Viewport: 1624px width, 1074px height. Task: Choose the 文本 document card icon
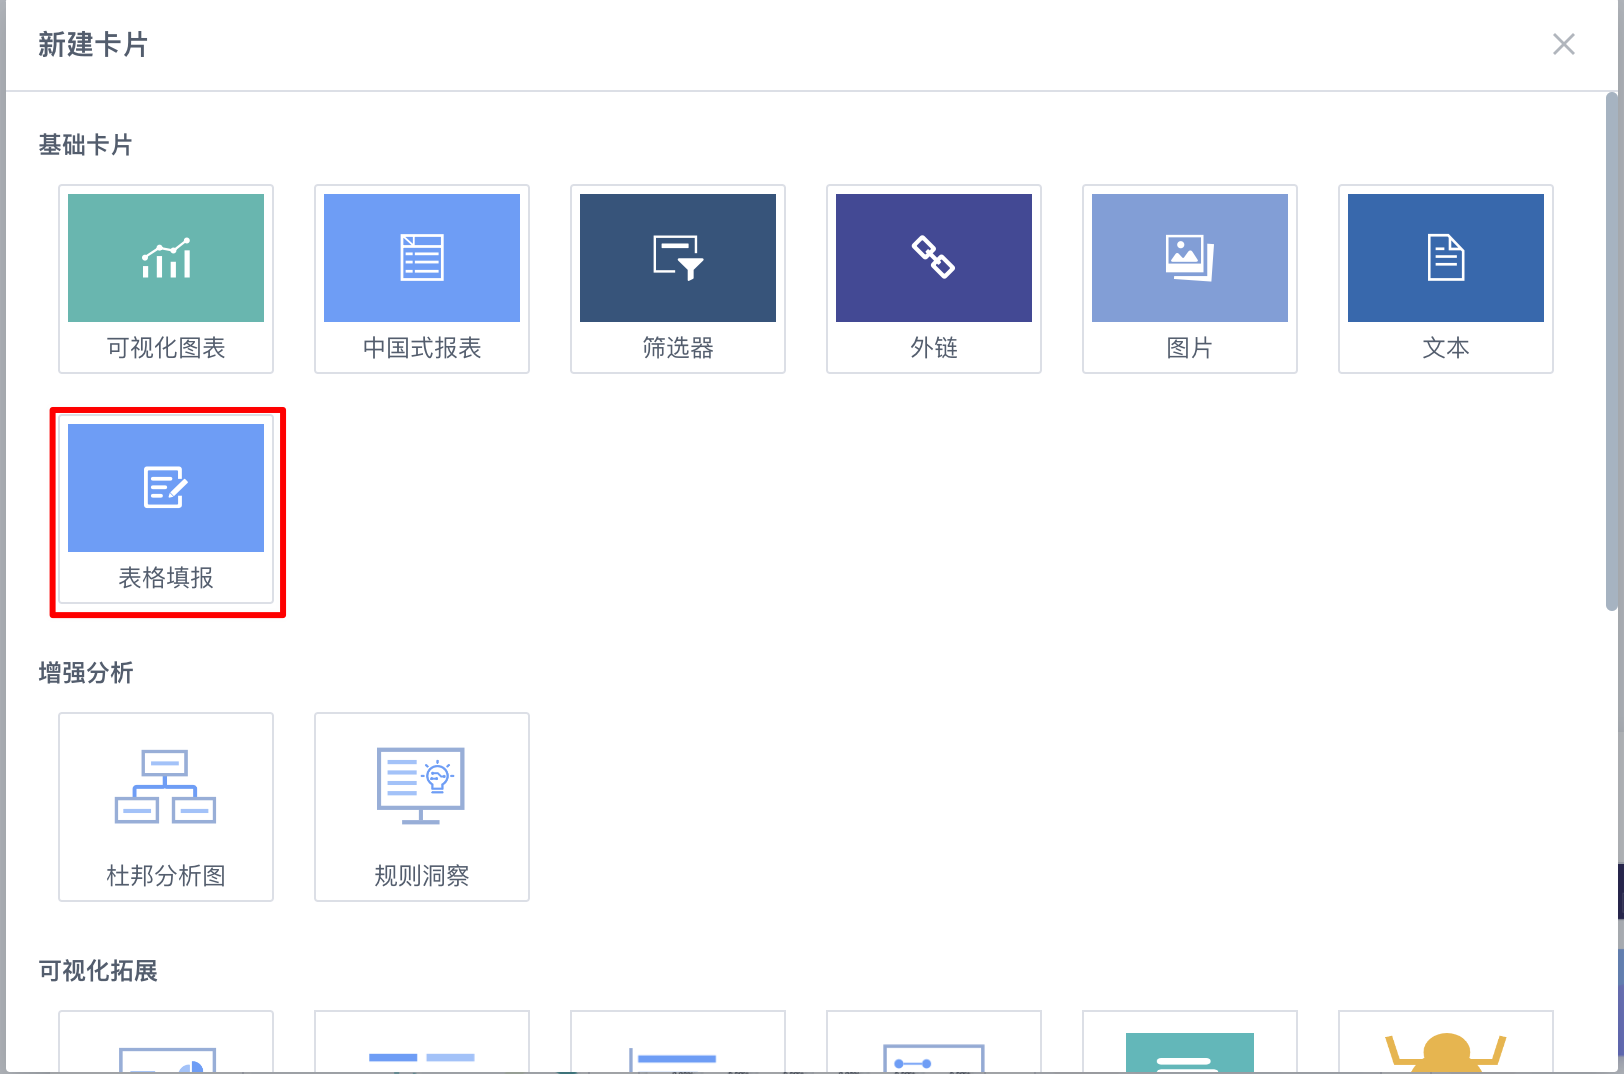(x=1446, y=259)
